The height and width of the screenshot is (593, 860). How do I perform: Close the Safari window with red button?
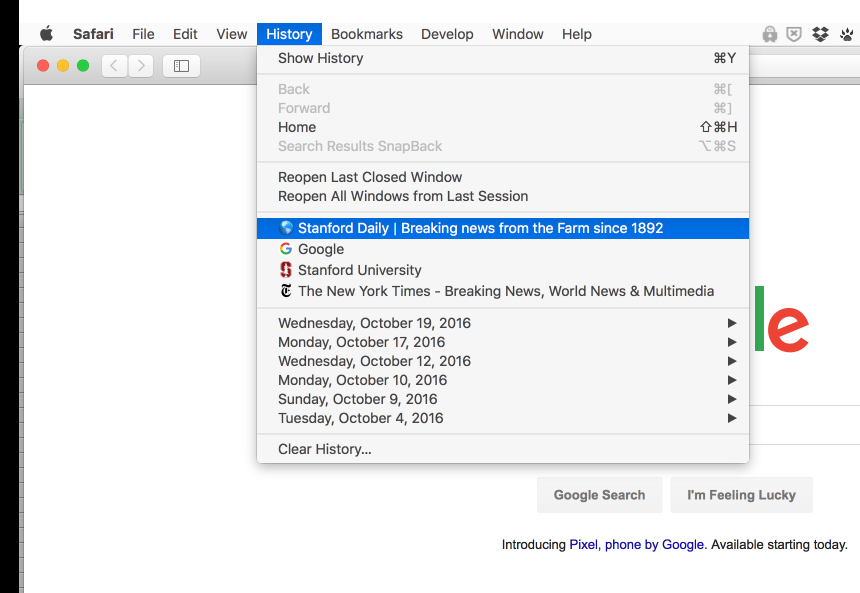pyautogui.click(x=43, y=66)
